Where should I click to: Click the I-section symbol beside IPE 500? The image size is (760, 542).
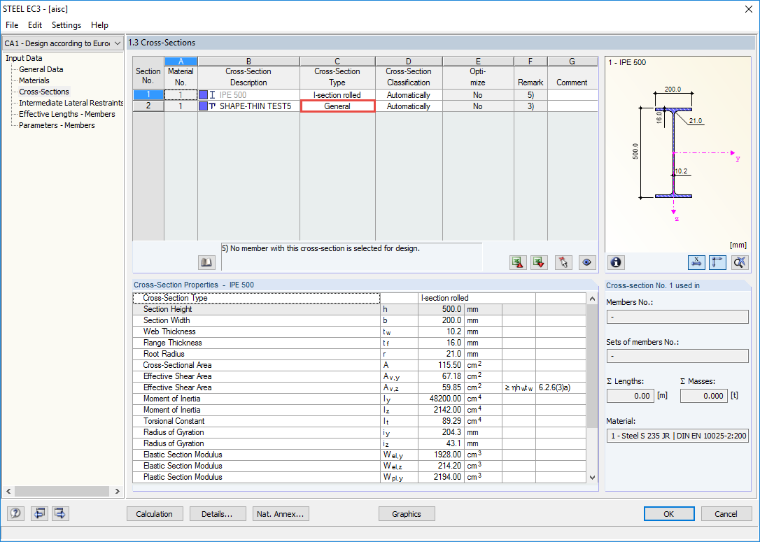(x=212, y=95)
